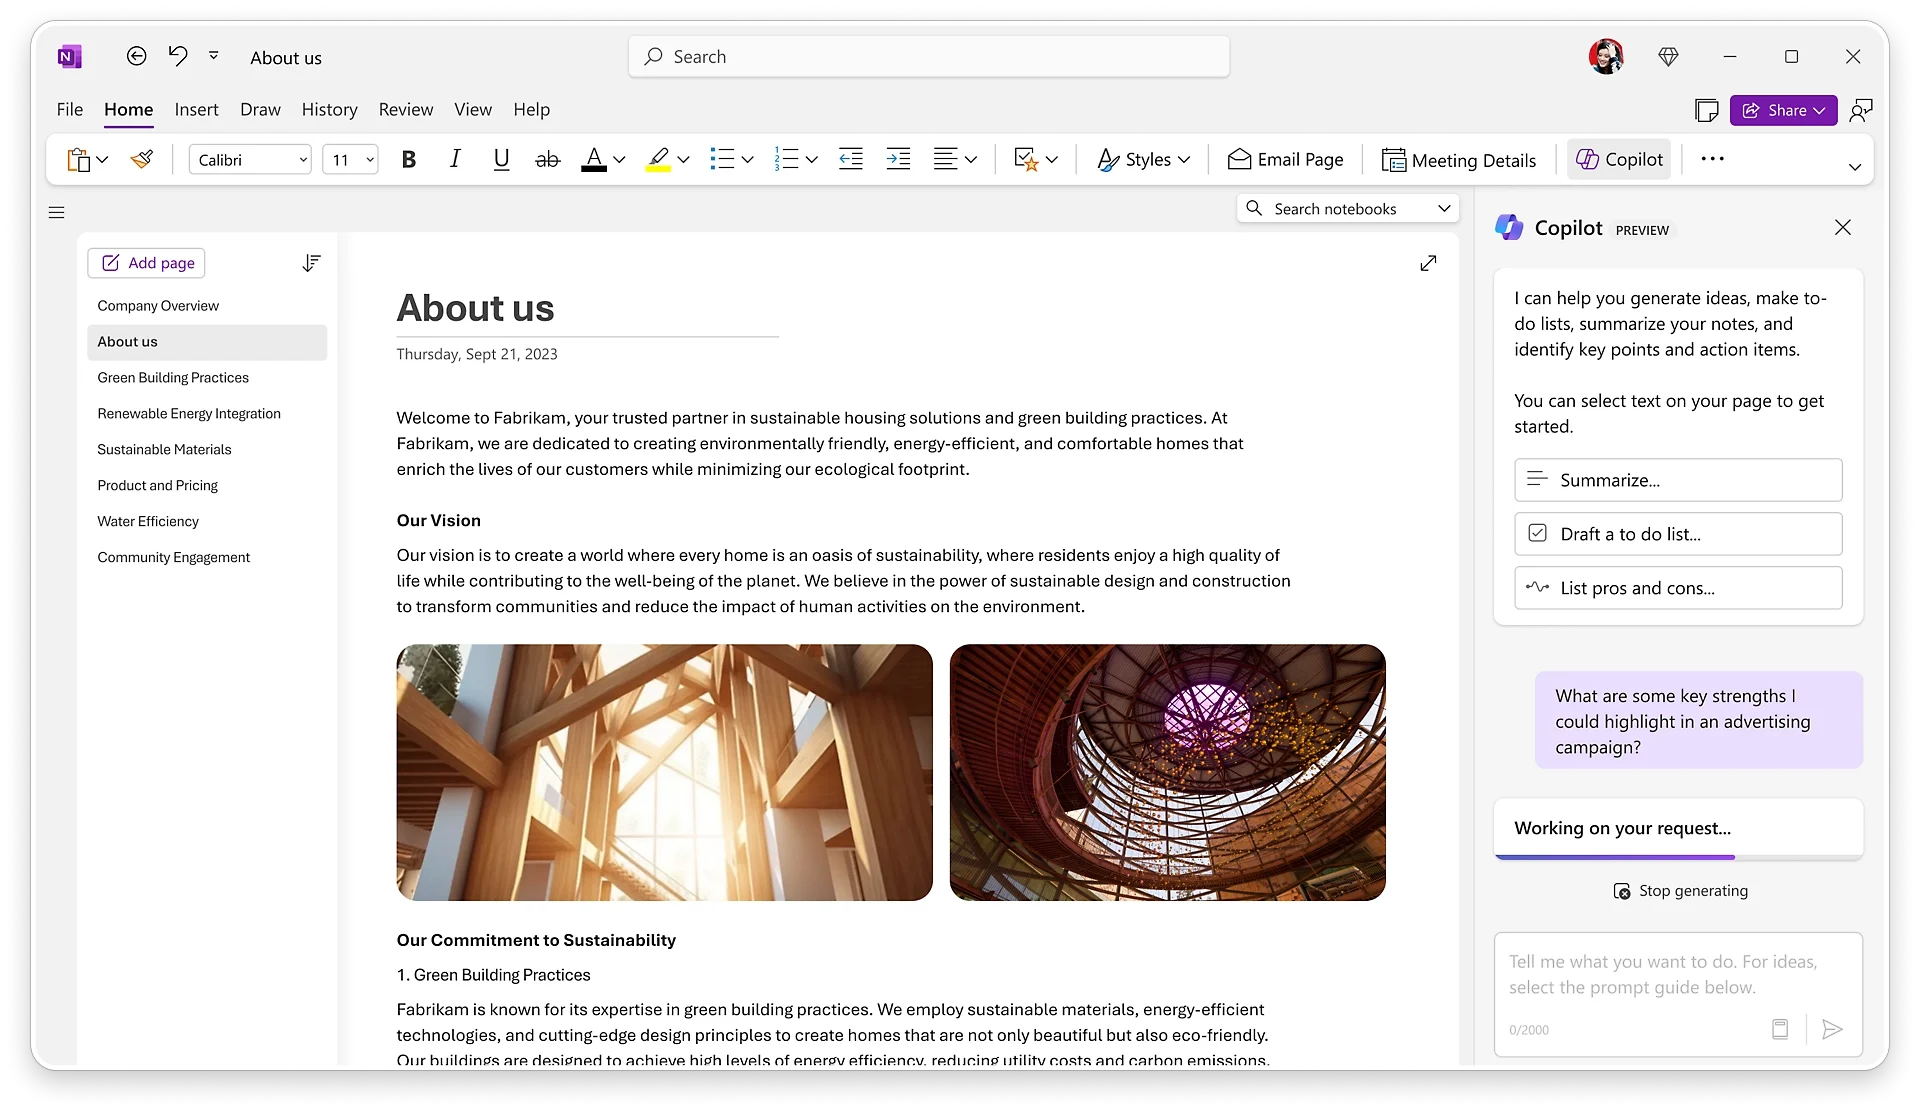Click Stop generating in Copilot
Viewport: 1920px width, 1112px height.
coord(1681,891)
